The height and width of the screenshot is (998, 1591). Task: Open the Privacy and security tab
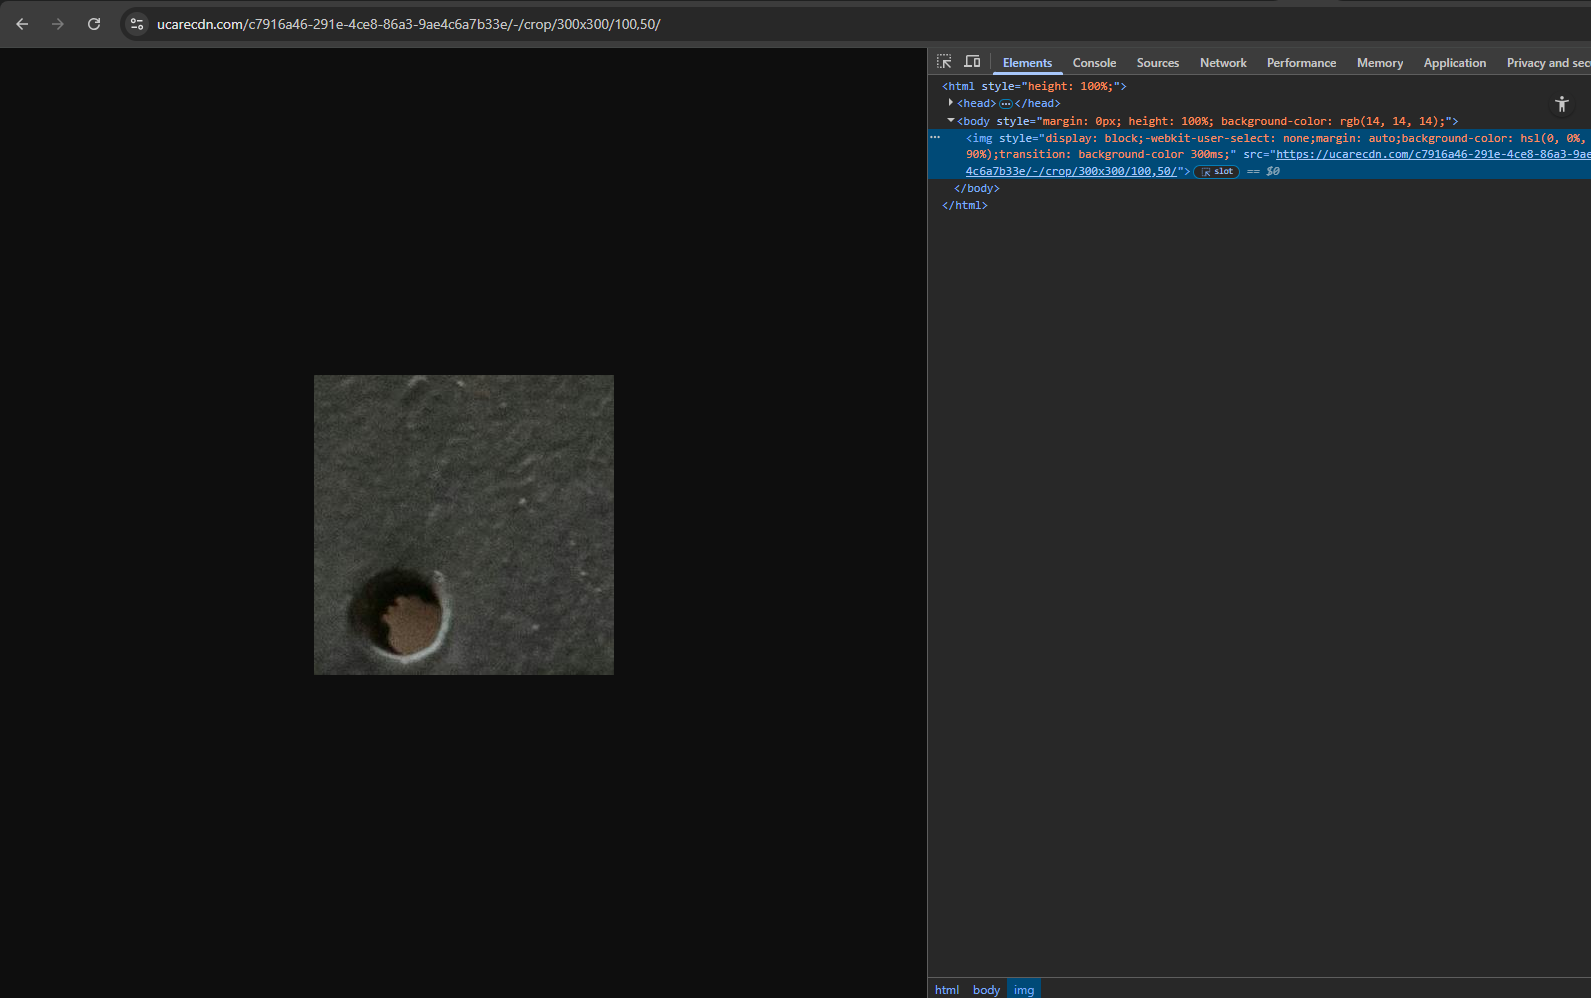[x=1548, y=63]
